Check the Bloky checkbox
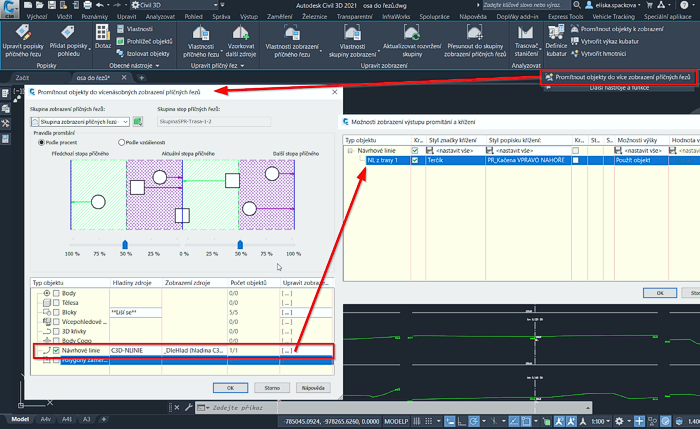 click(56, 312)
